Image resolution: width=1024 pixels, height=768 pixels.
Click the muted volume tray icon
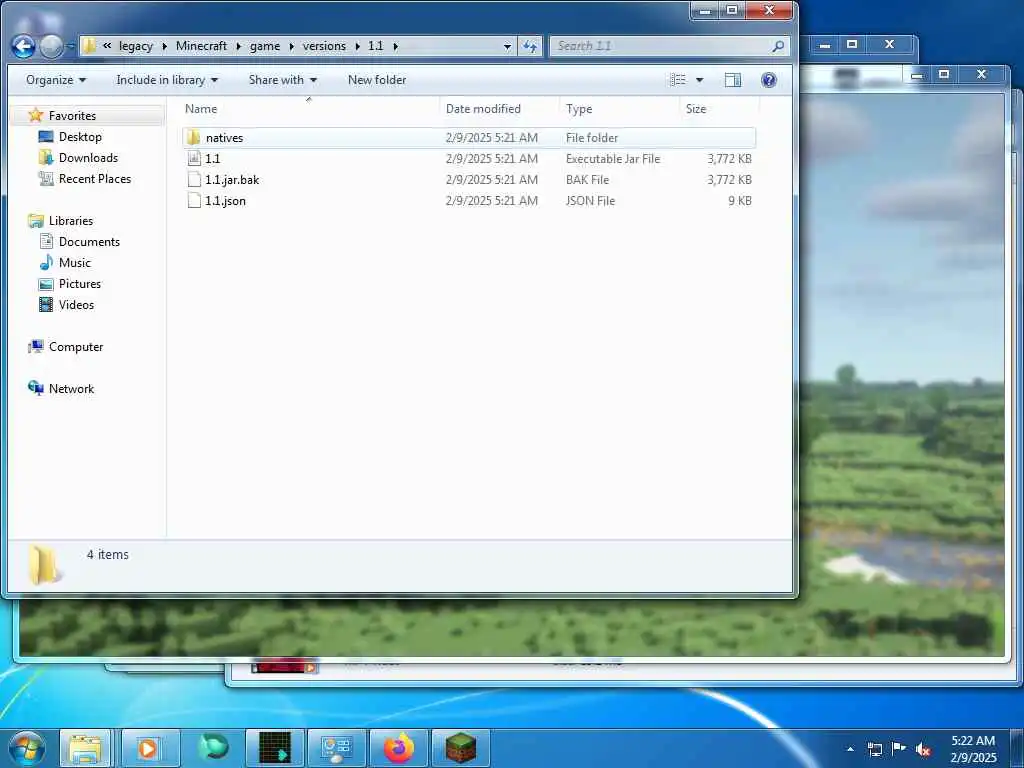[x=923, y=749]
